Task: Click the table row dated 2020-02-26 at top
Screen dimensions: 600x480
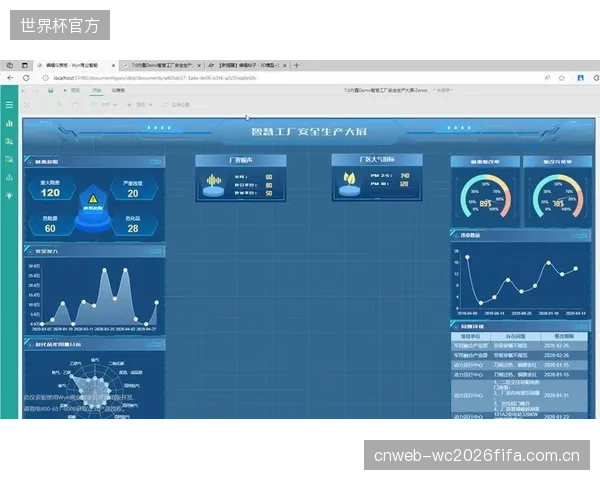Action: coord(519,346)
